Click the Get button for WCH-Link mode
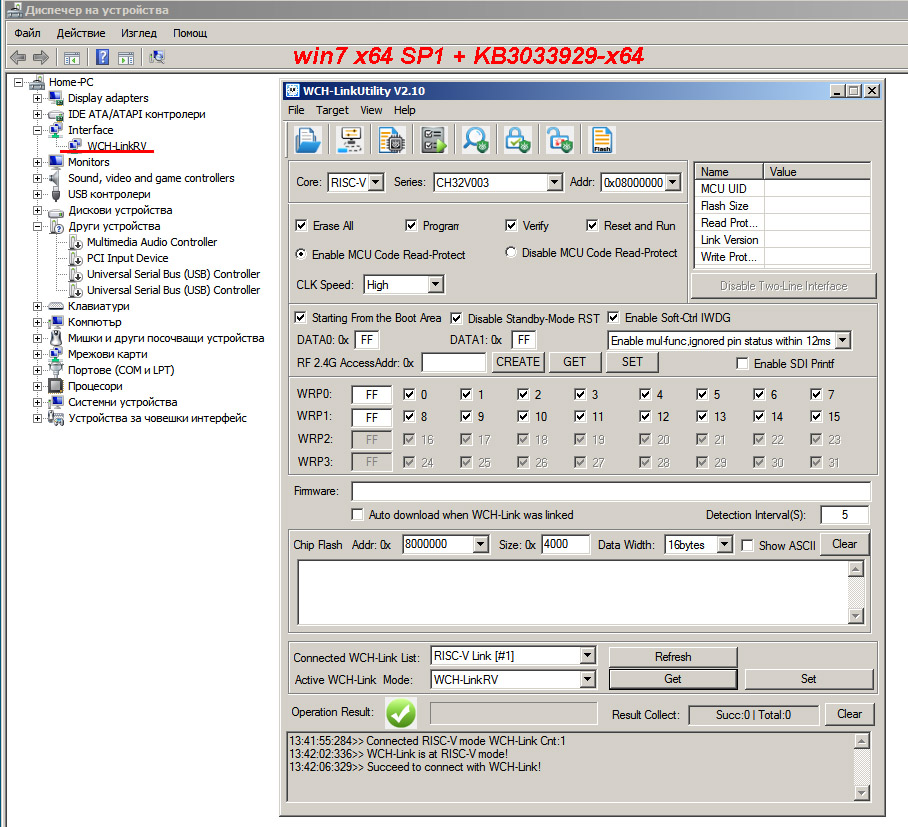The height and width of the screenshot is (827, 908). (673, 679)
